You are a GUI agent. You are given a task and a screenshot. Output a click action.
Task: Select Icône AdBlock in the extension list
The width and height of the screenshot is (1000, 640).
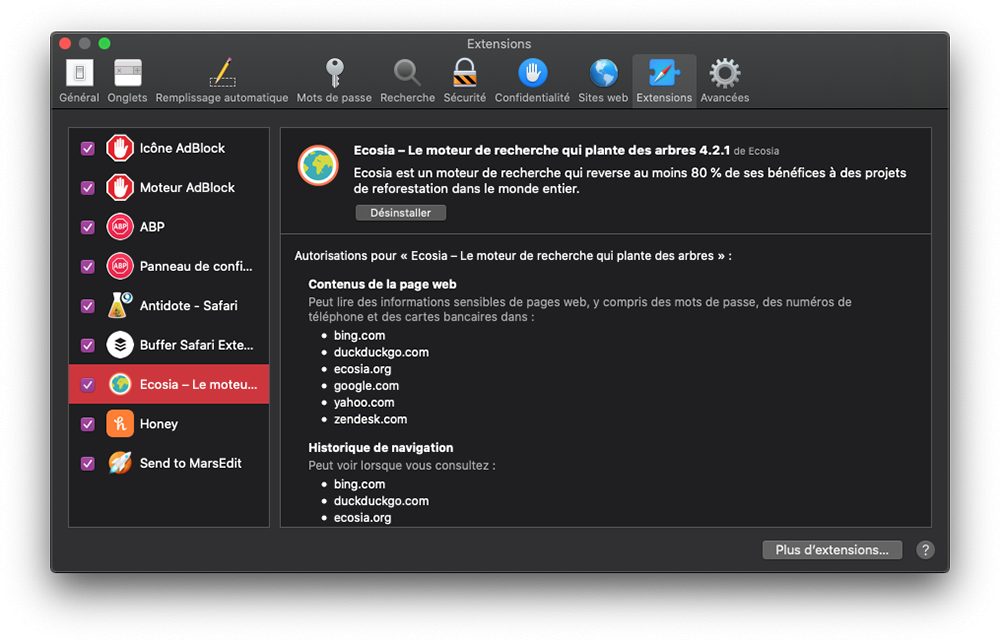coord(182,148)
